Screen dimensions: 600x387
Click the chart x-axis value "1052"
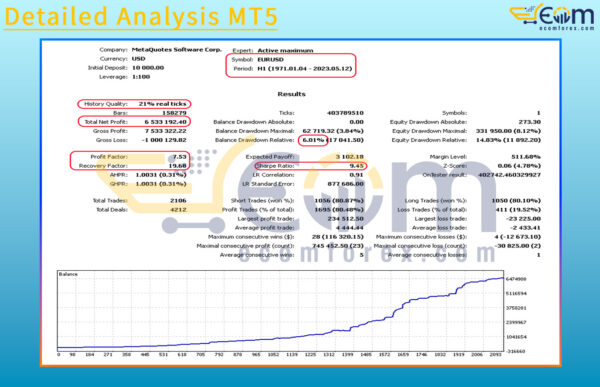pos(273,355)
